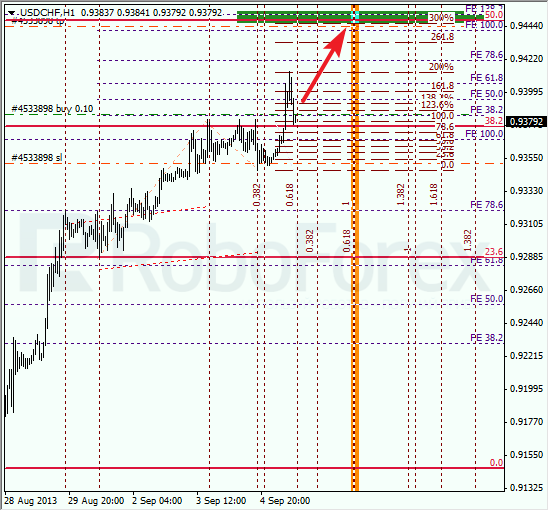Screen dimensions: 549x511
Task: Click the black 0.93792 current price tag
Action: click(x=526, y=122)
